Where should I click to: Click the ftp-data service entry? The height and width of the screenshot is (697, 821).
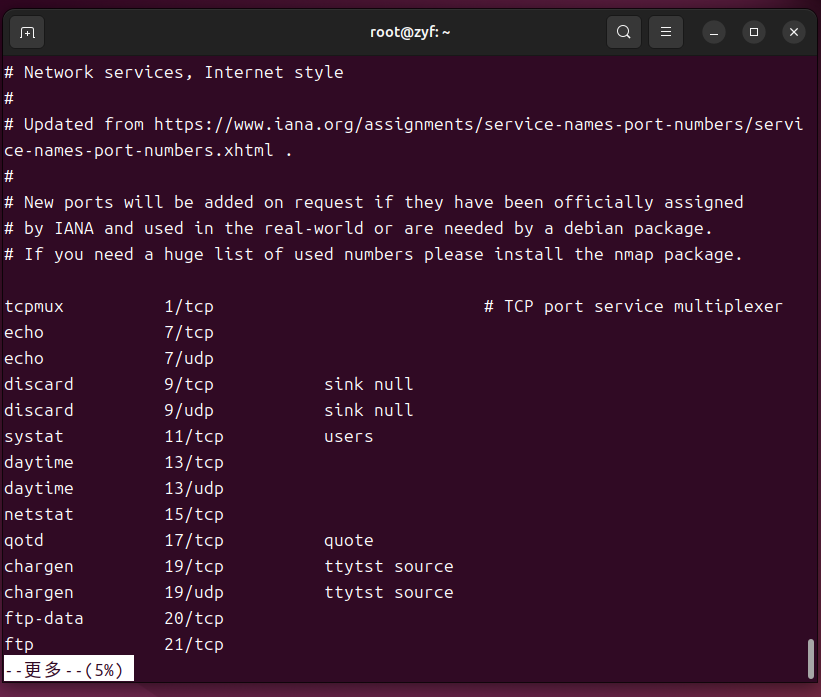(44, 618)
